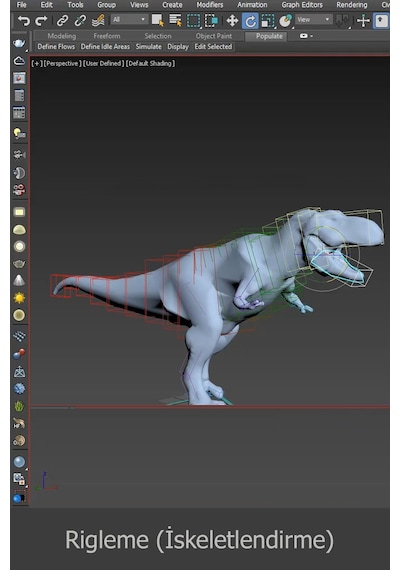Screen dimensions: 400x570
Task: Open the Modifiers menu
Action: click(209, 5)
